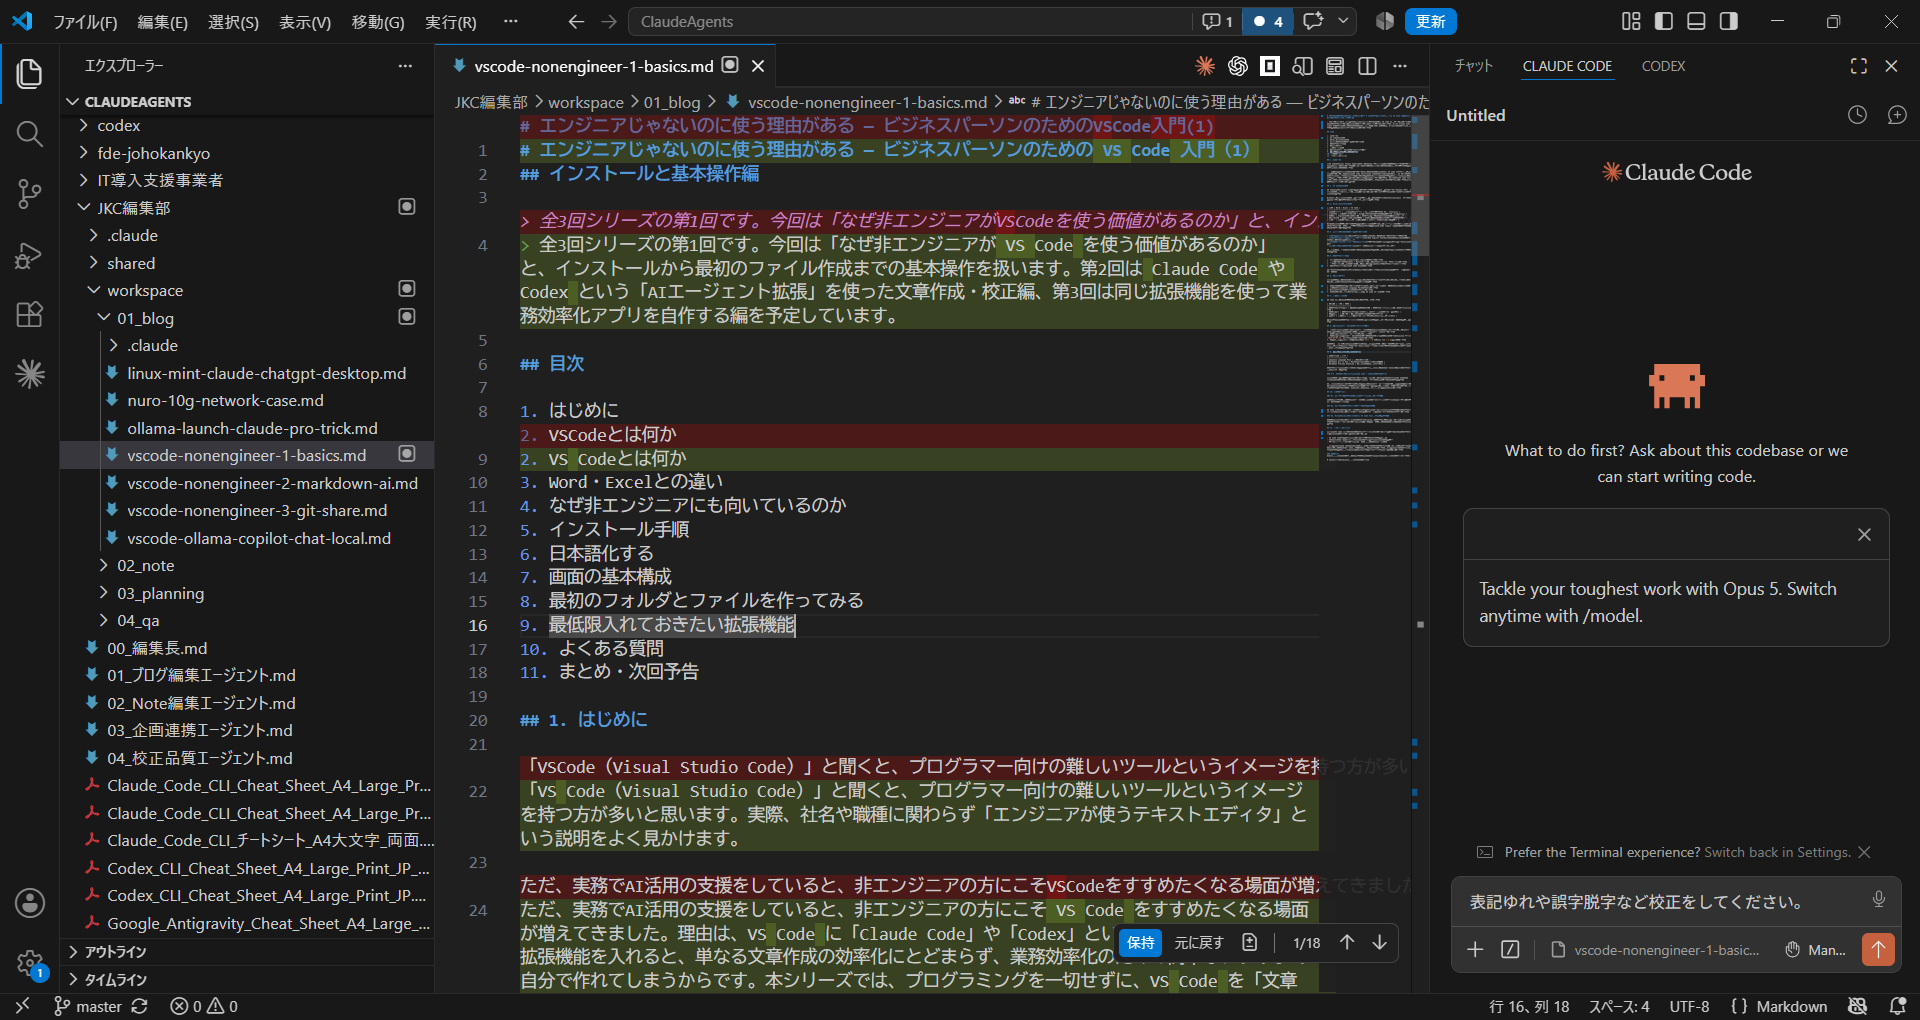The image size is (1920, 1020).
Task: Click the sync changes icon in status bar
Action: click(139, 1006)
